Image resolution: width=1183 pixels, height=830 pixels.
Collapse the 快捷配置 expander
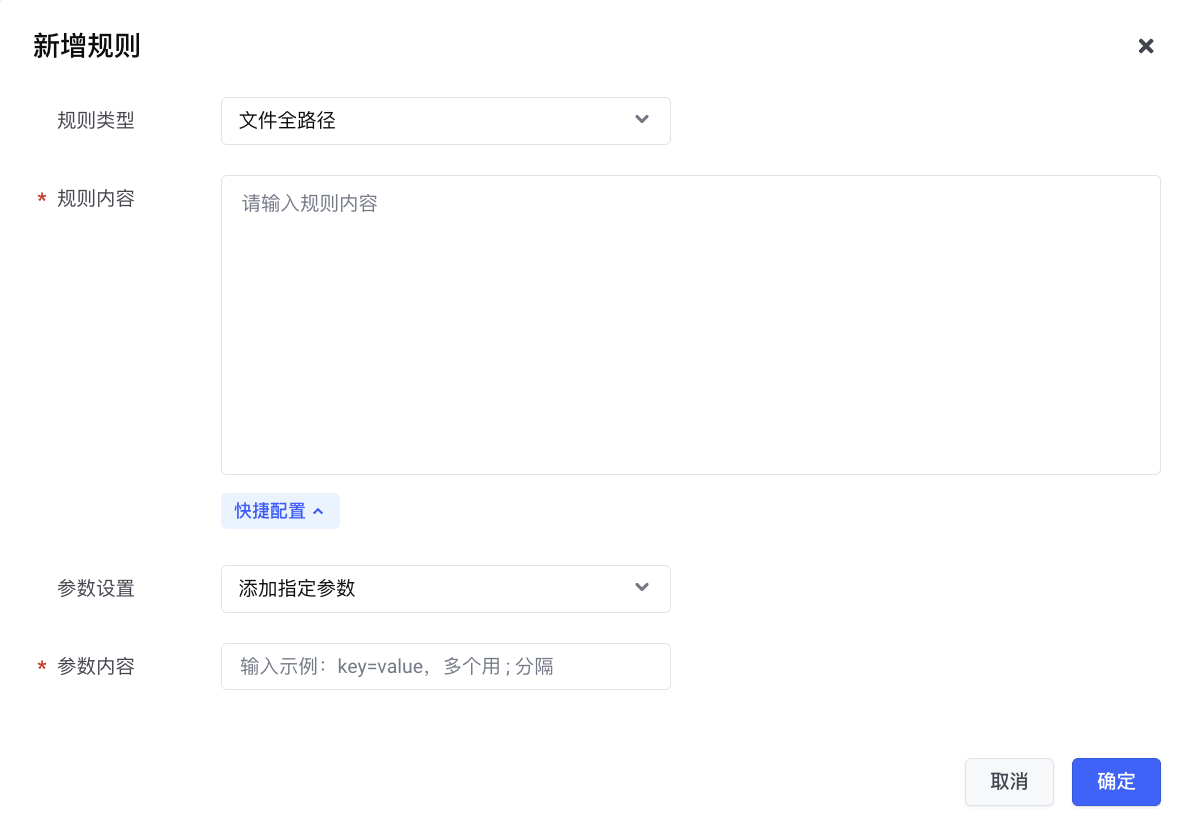(x=280, y=511)
